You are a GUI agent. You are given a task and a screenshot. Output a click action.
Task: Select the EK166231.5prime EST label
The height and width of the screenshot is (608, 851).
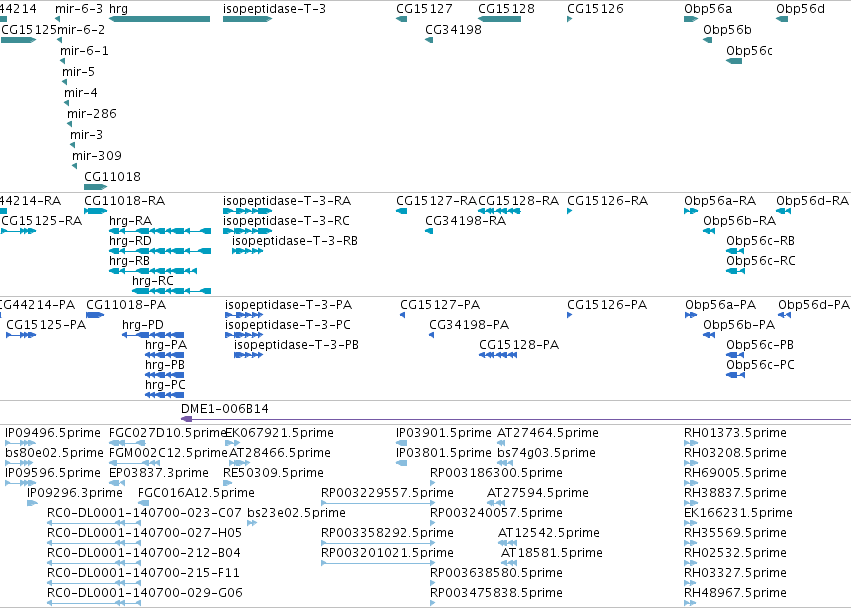[739, 513]
